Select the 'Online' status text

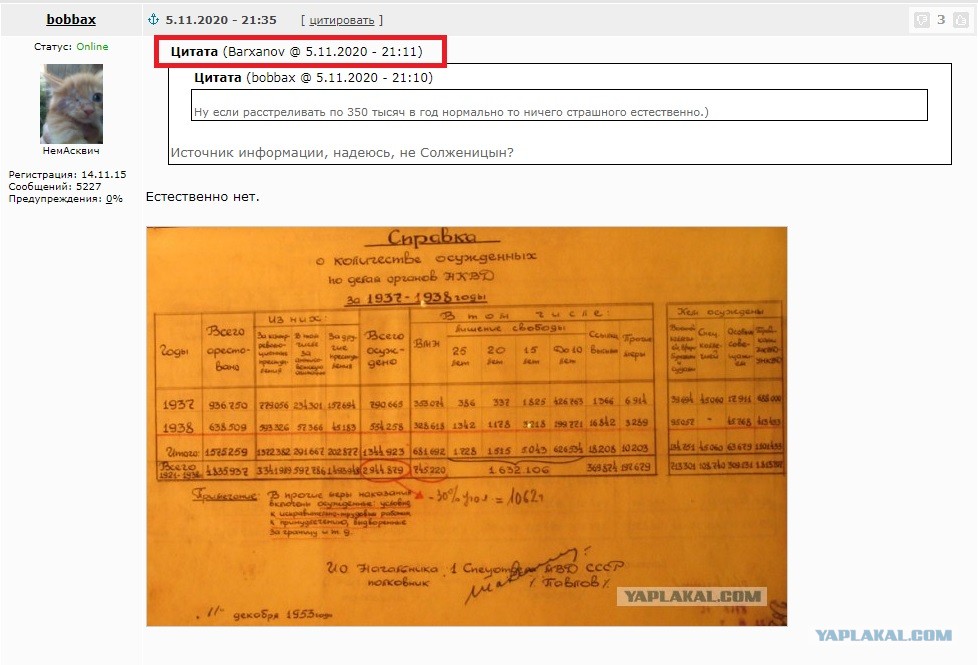coord(92,47)
